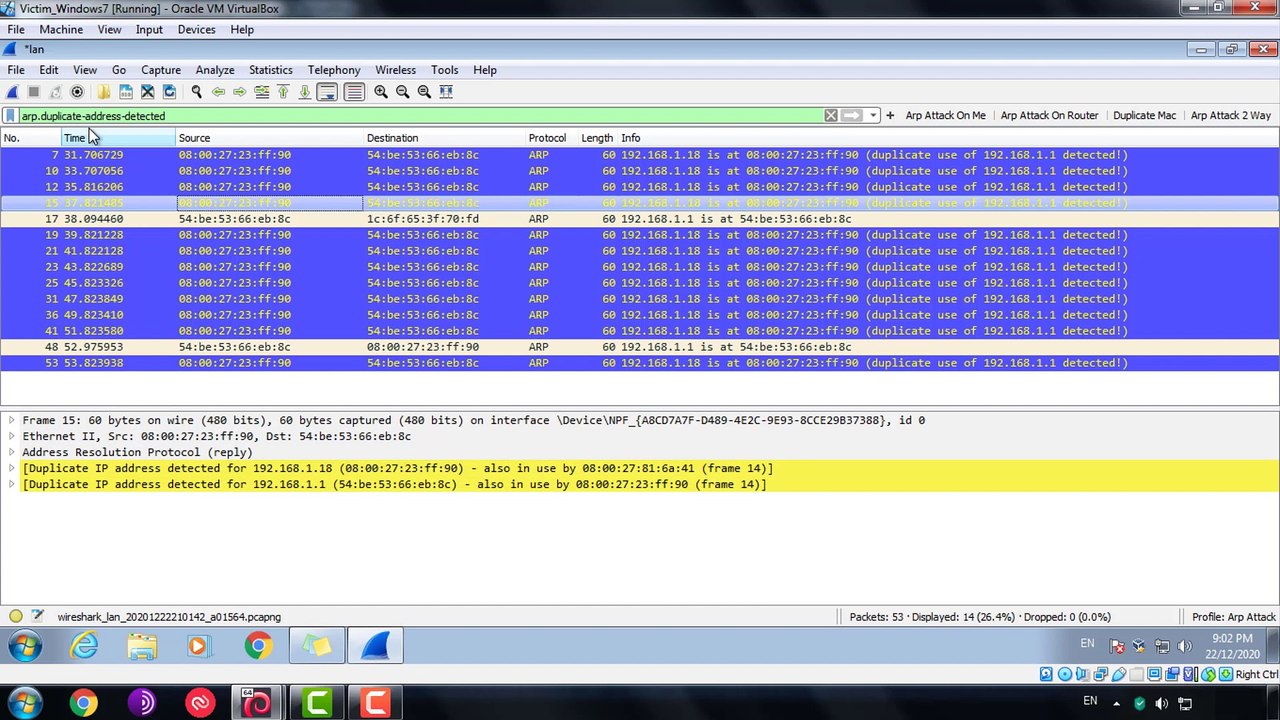The height and width of the screenshot is (720, 1280).
Task: Jump to the first packet
Action: 283,92
